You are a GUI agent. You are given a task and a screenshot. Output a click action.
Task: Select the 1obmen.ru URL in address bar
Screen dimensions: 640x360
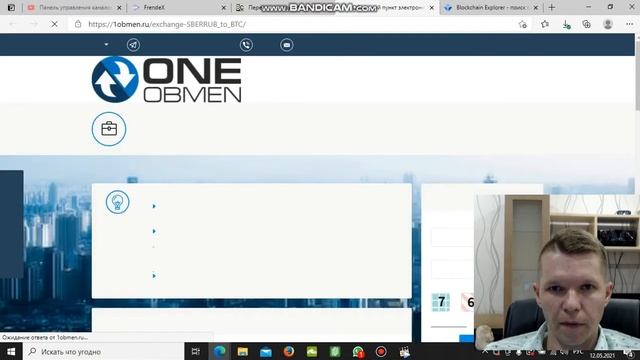[x=167, y=24]
